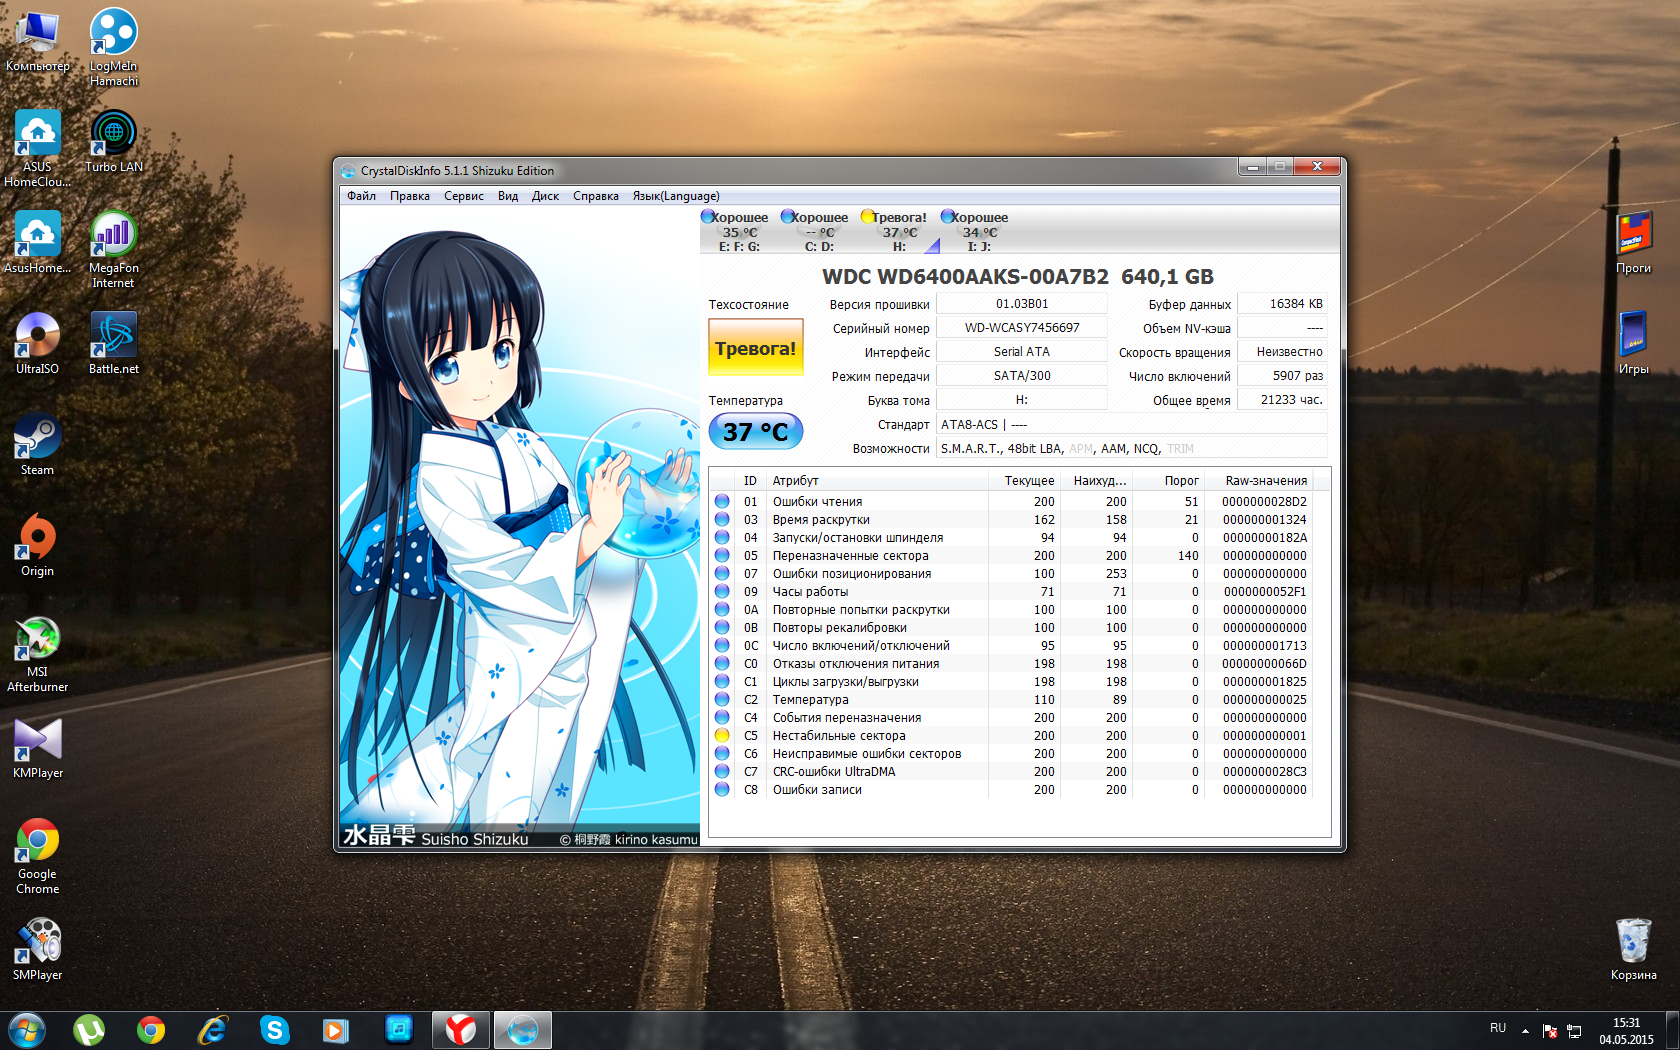Open the taskbar clock showing 15:31
The height and width of the screenshot is (1050, 1680).
[1626, 1031]
